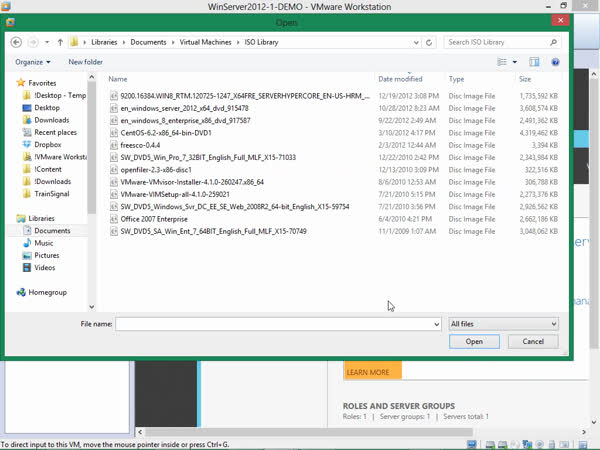Select en_windows_8_enterprise_x86_dvd_917587 file
The height and width of the screenshot is (450, 600).
[185, 121]
